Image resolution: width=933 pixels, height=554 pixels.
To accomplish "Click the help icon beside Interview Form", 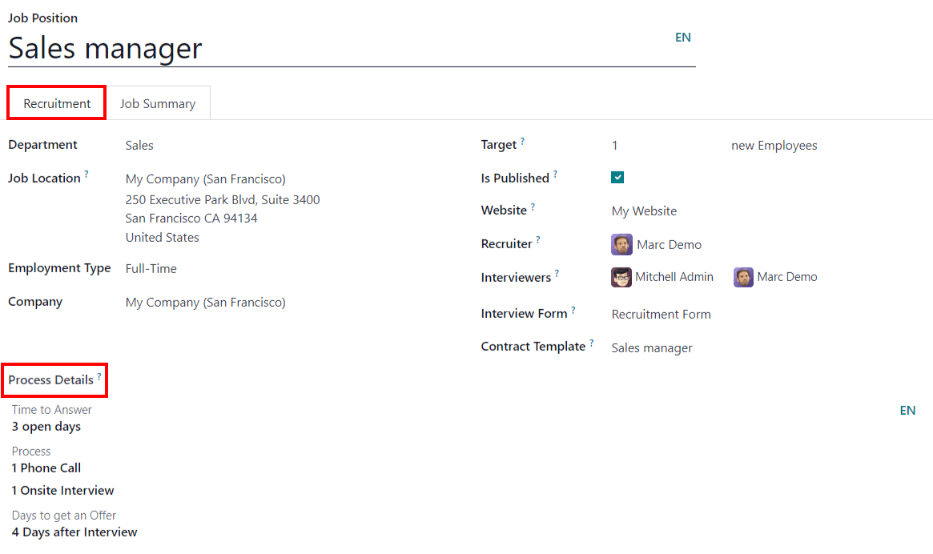I will [574, 311].
